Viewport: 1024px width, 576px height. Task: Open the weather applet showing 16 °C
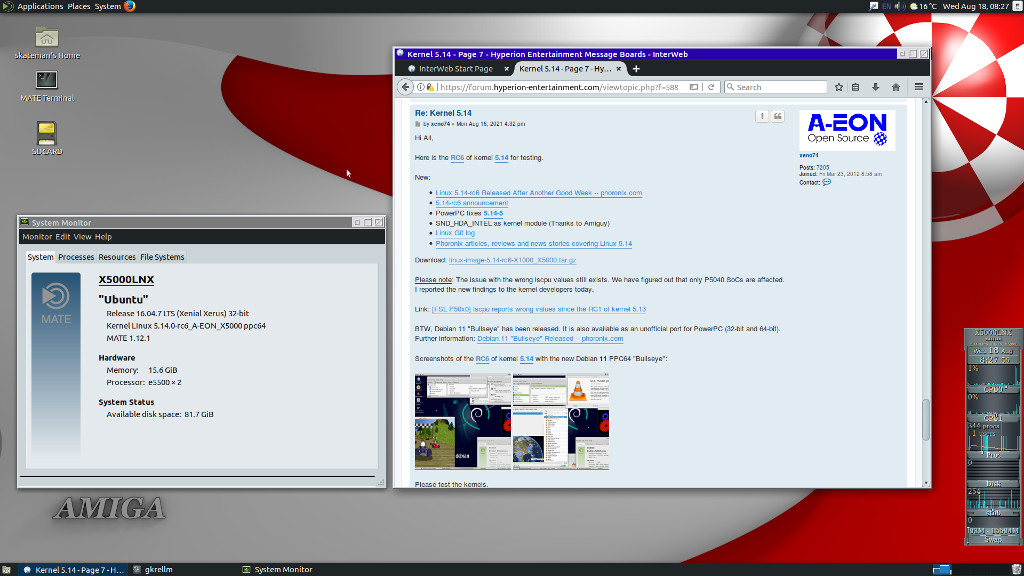[x=923, y=7]
